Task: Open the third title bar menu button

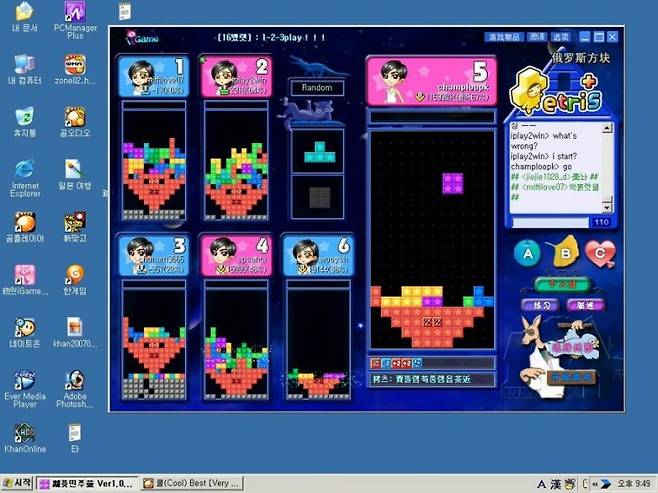Action: (560, 37)
